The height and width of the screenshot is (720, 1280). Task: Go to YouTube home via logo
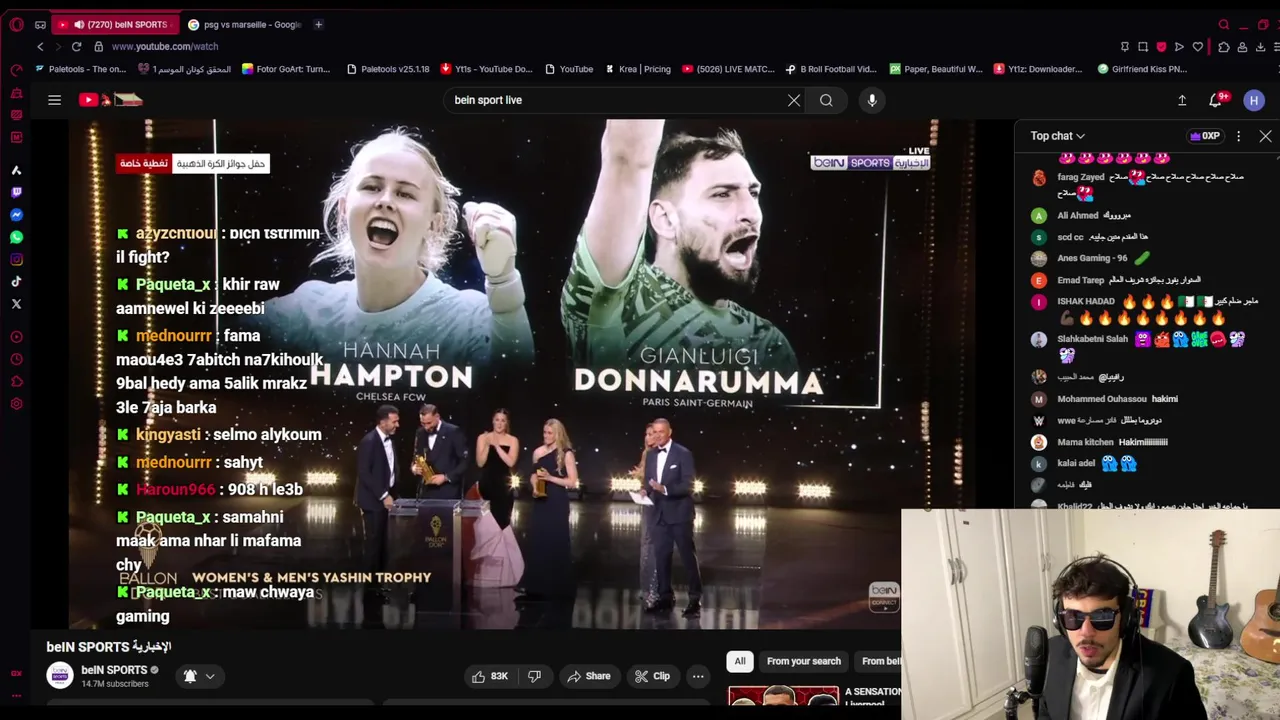pyautogui.click(x=111, y=100)
